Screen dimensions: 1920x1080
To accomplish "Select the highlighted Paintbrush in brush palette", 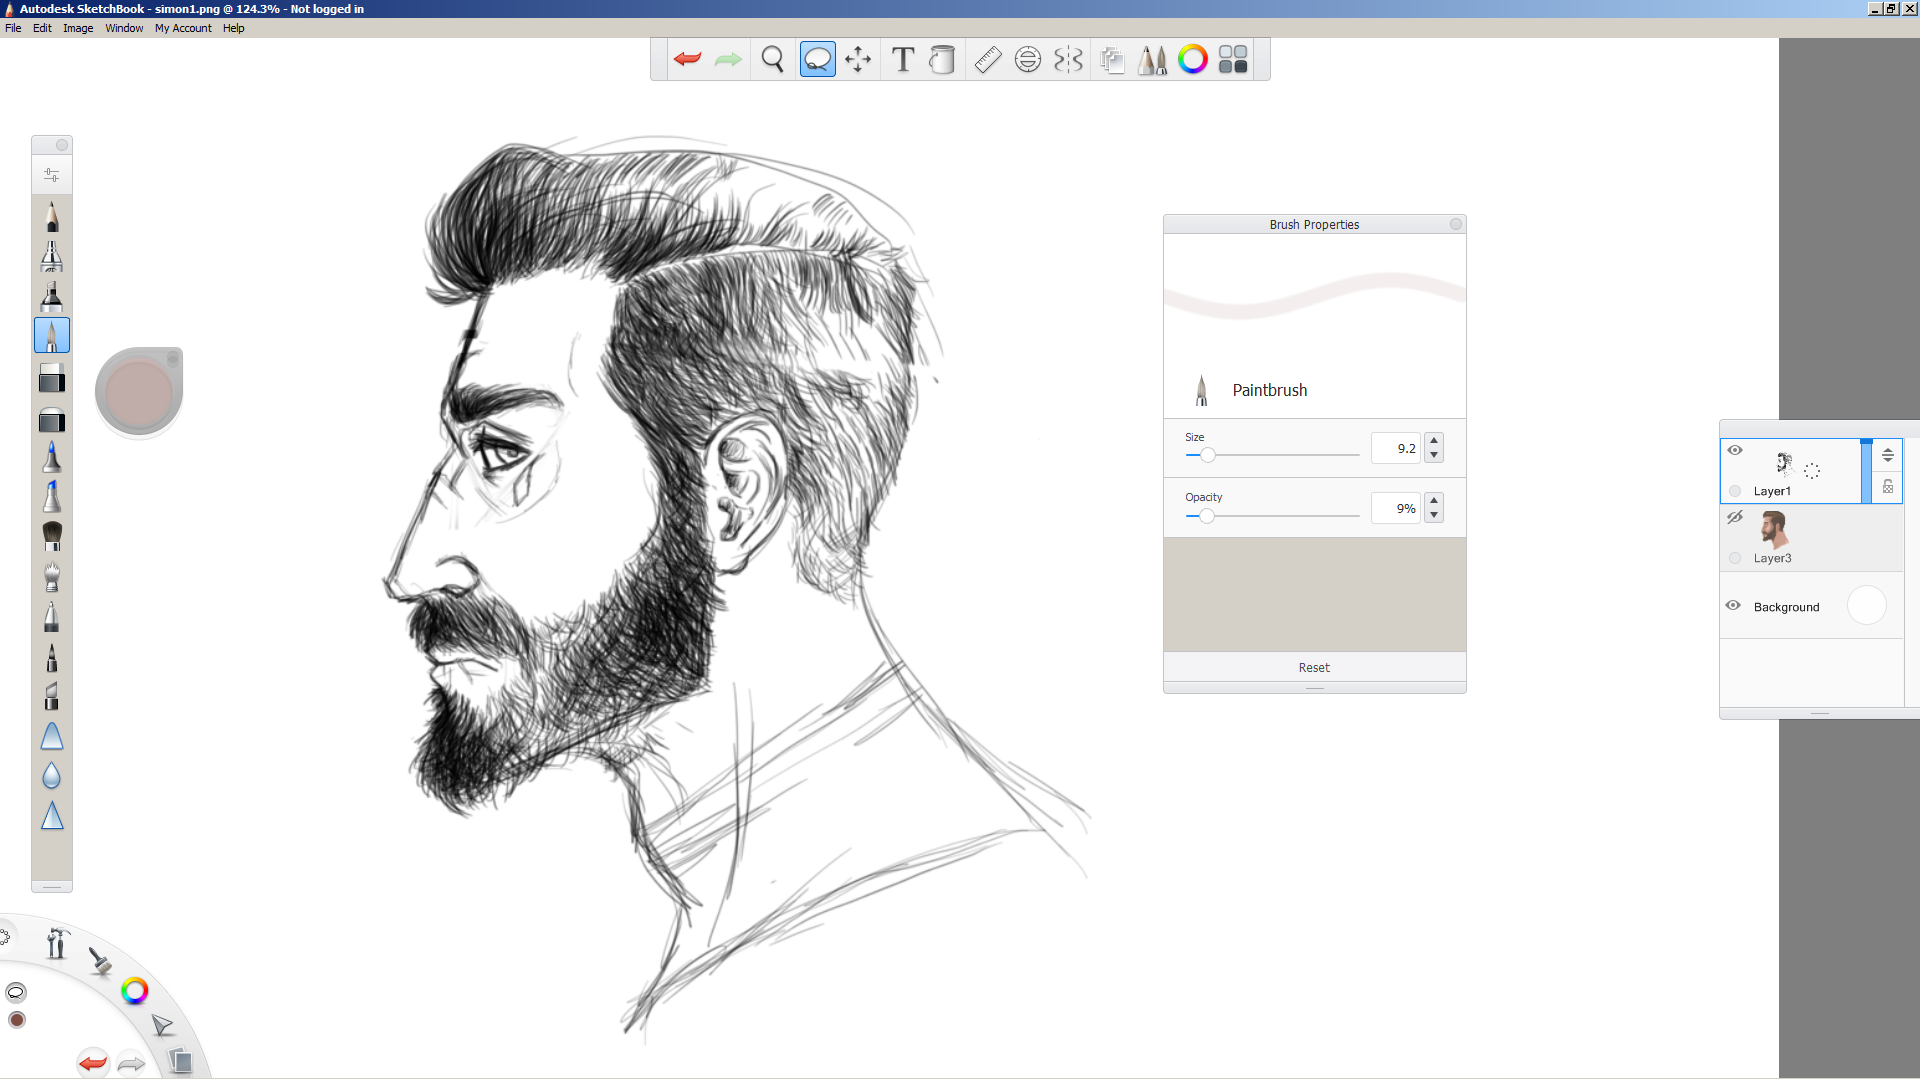I will coord(52,336).
